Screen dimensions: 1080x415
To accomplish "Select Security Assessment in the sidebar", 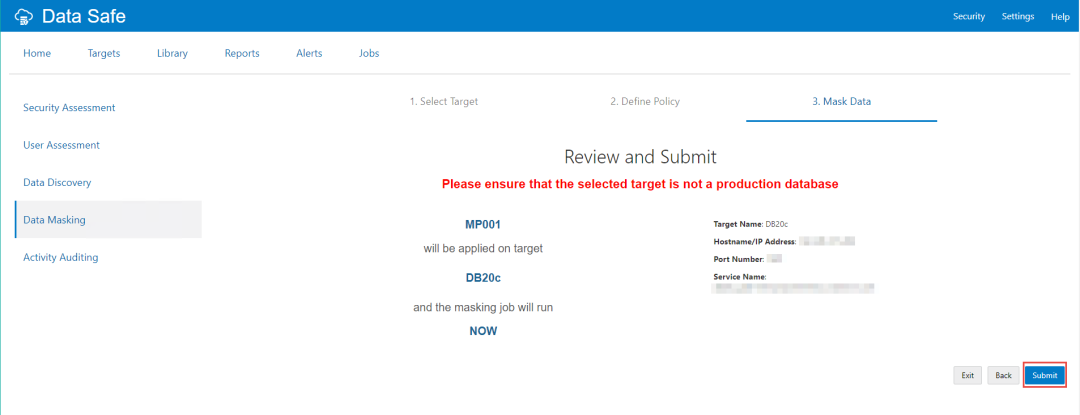I will [69, 108].
